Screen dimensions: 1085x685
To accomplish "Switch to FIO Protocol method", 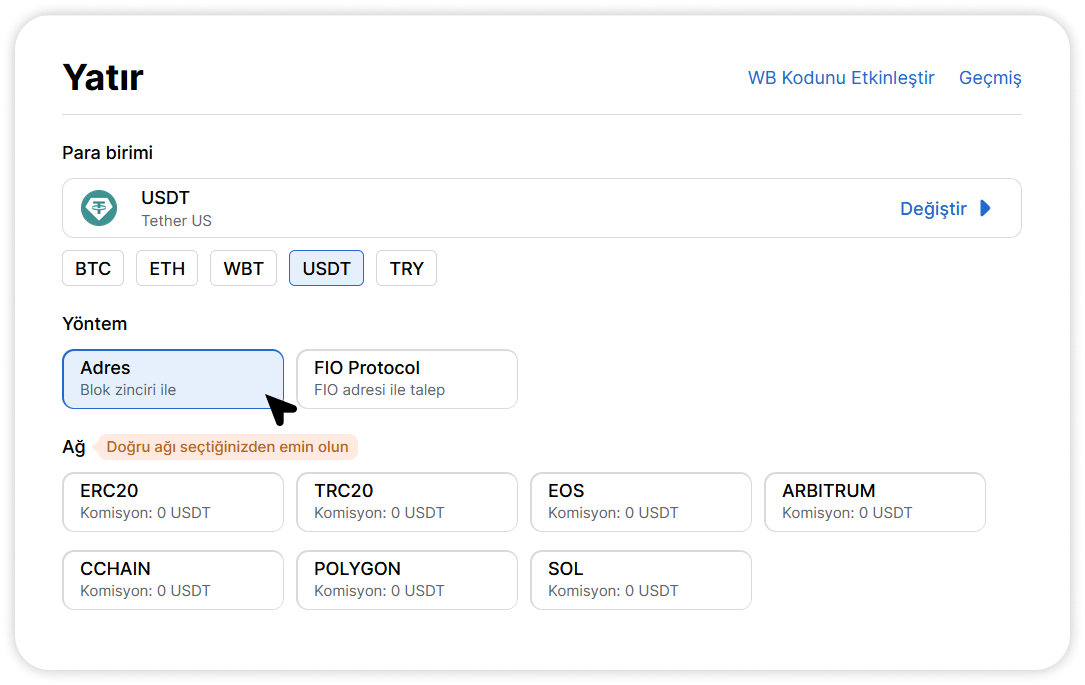I will (x=406, y=379).
